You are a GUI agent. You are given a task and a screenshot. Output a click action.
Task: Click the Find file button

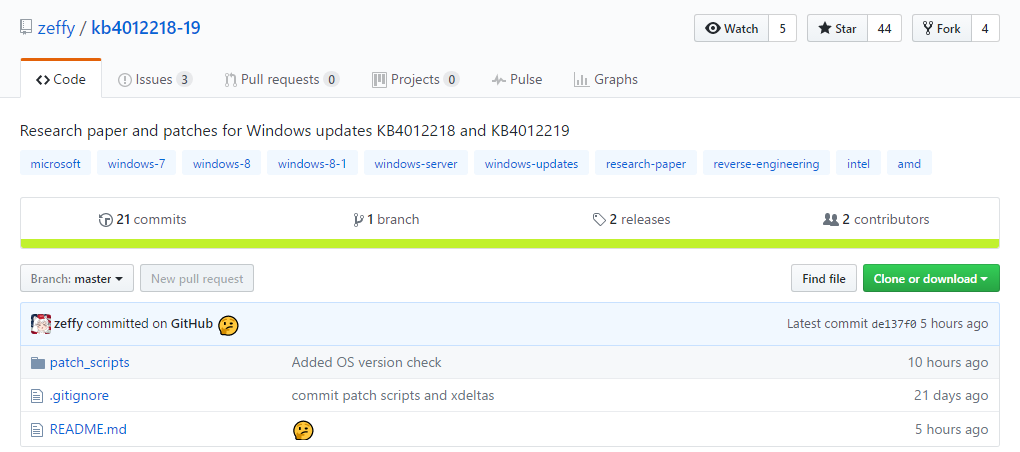[824, 278]
